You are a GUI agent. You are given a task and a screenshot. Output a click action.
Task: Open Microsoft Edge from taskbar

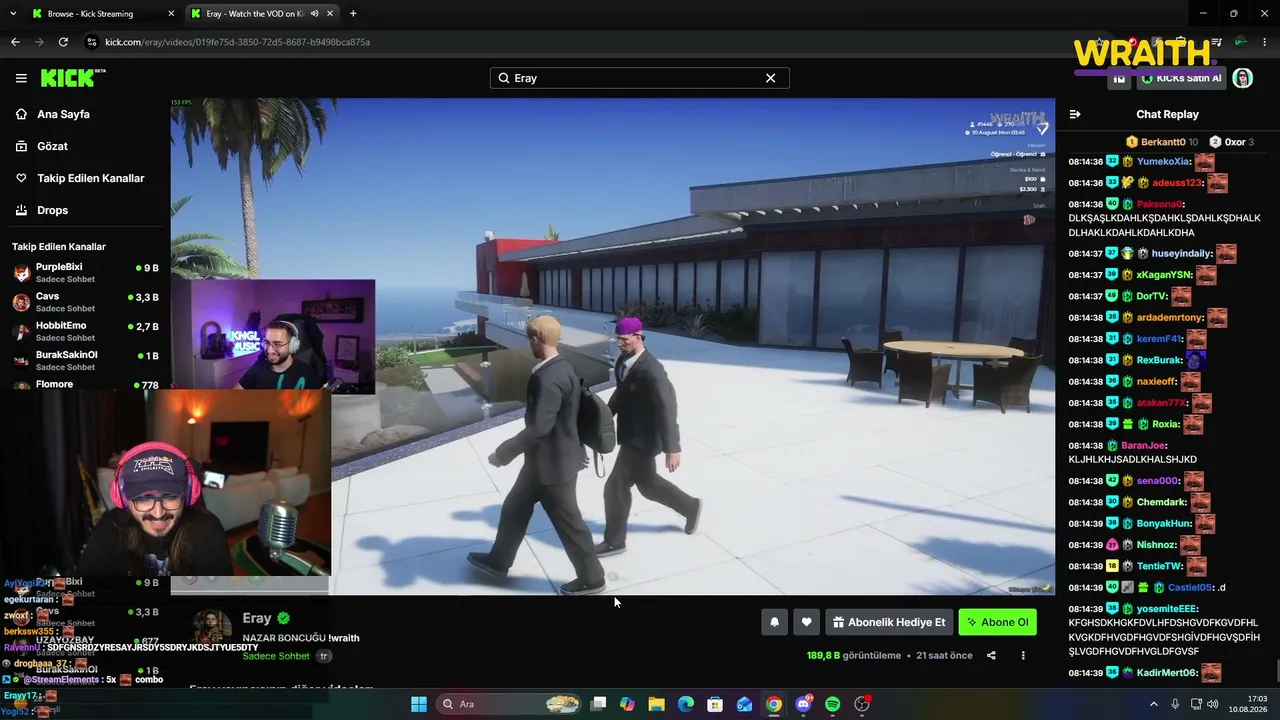tap(686, 704)
